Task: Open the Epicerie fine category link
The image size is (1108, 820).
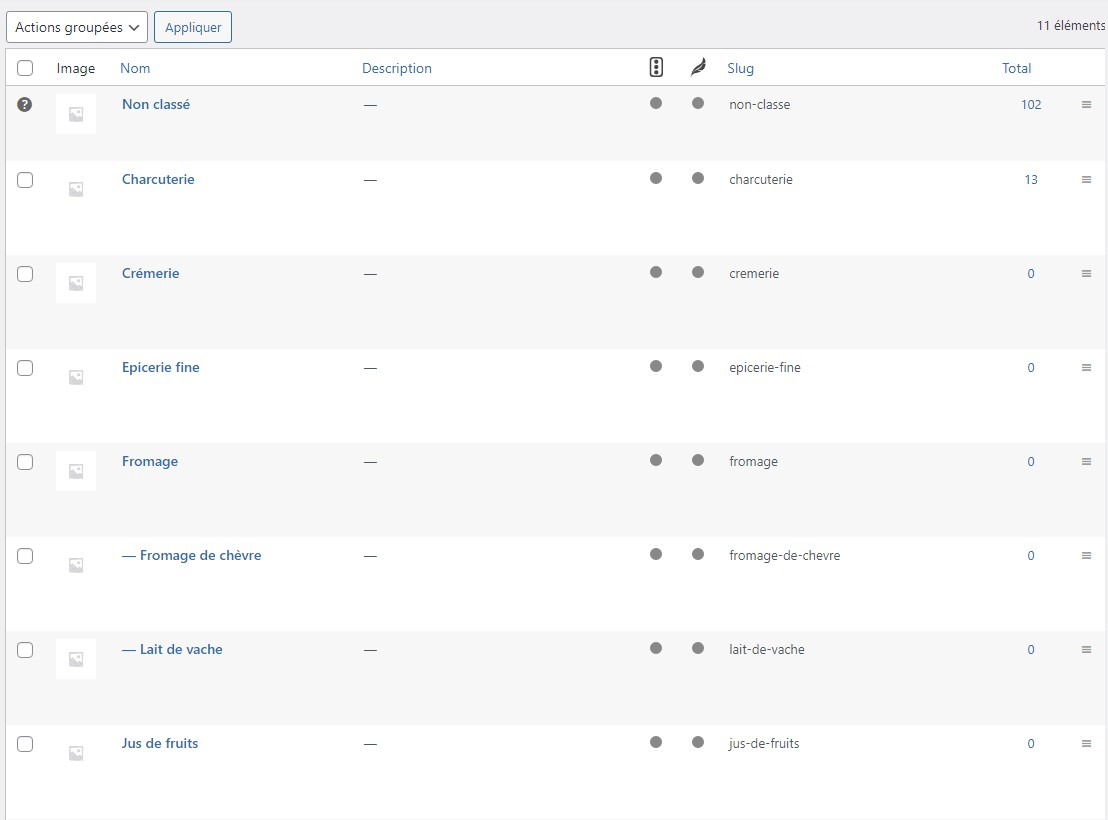Action: tap(161, 368)
